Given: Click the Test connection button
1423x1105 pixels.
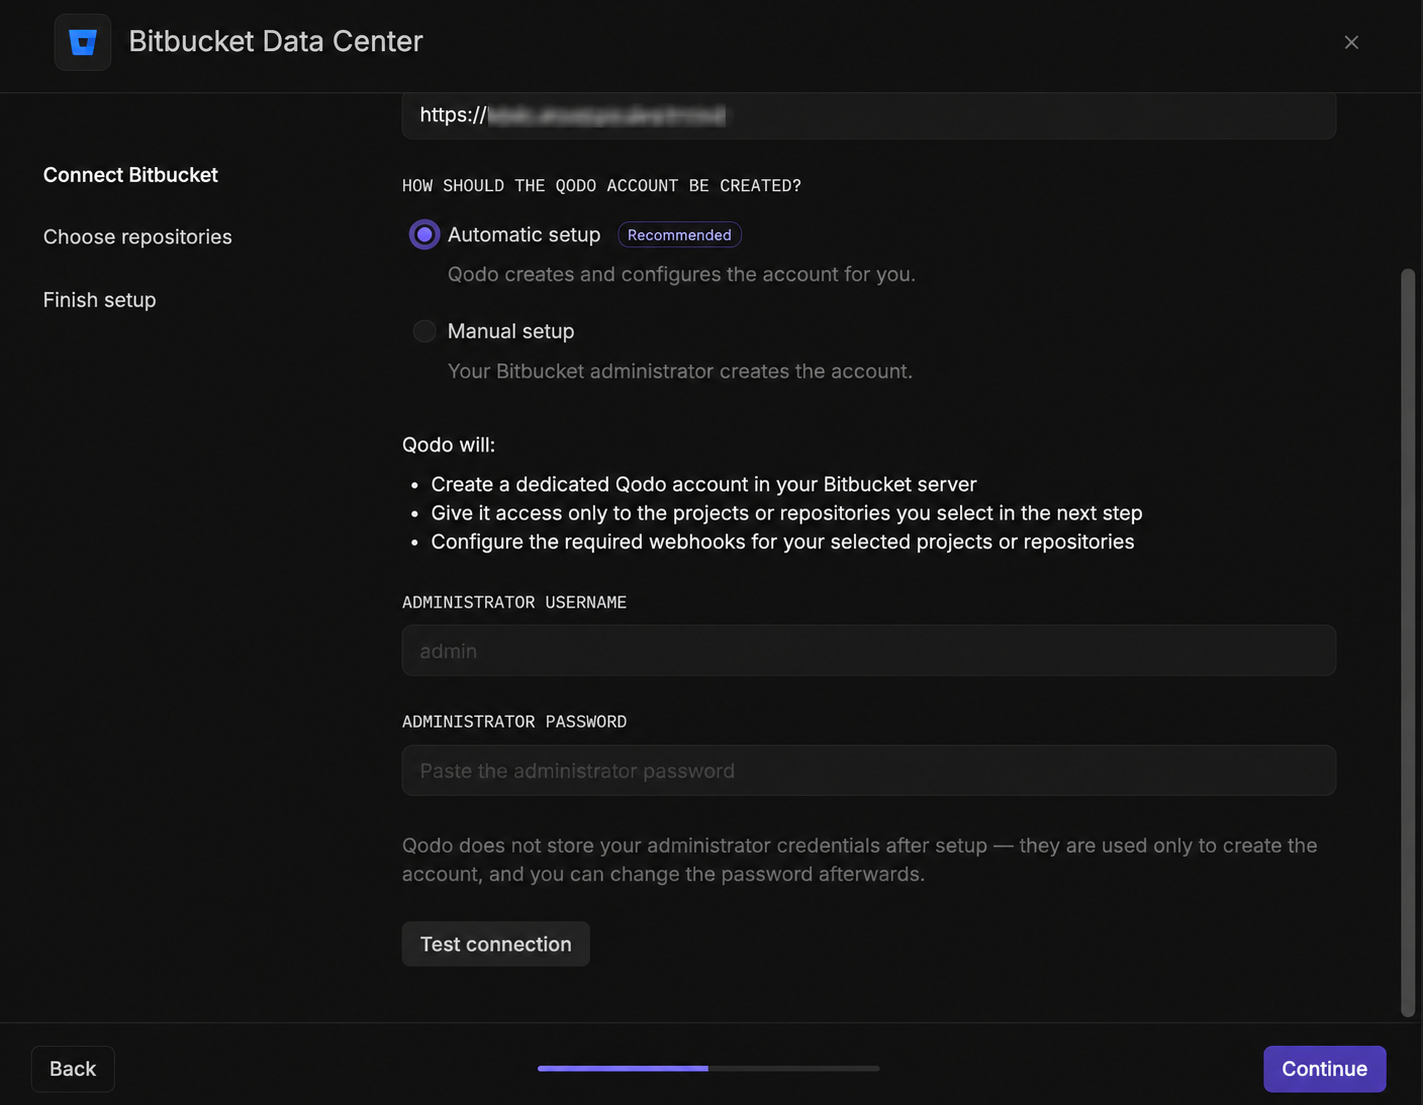Looking at the screenshot, I should [496, 944].
